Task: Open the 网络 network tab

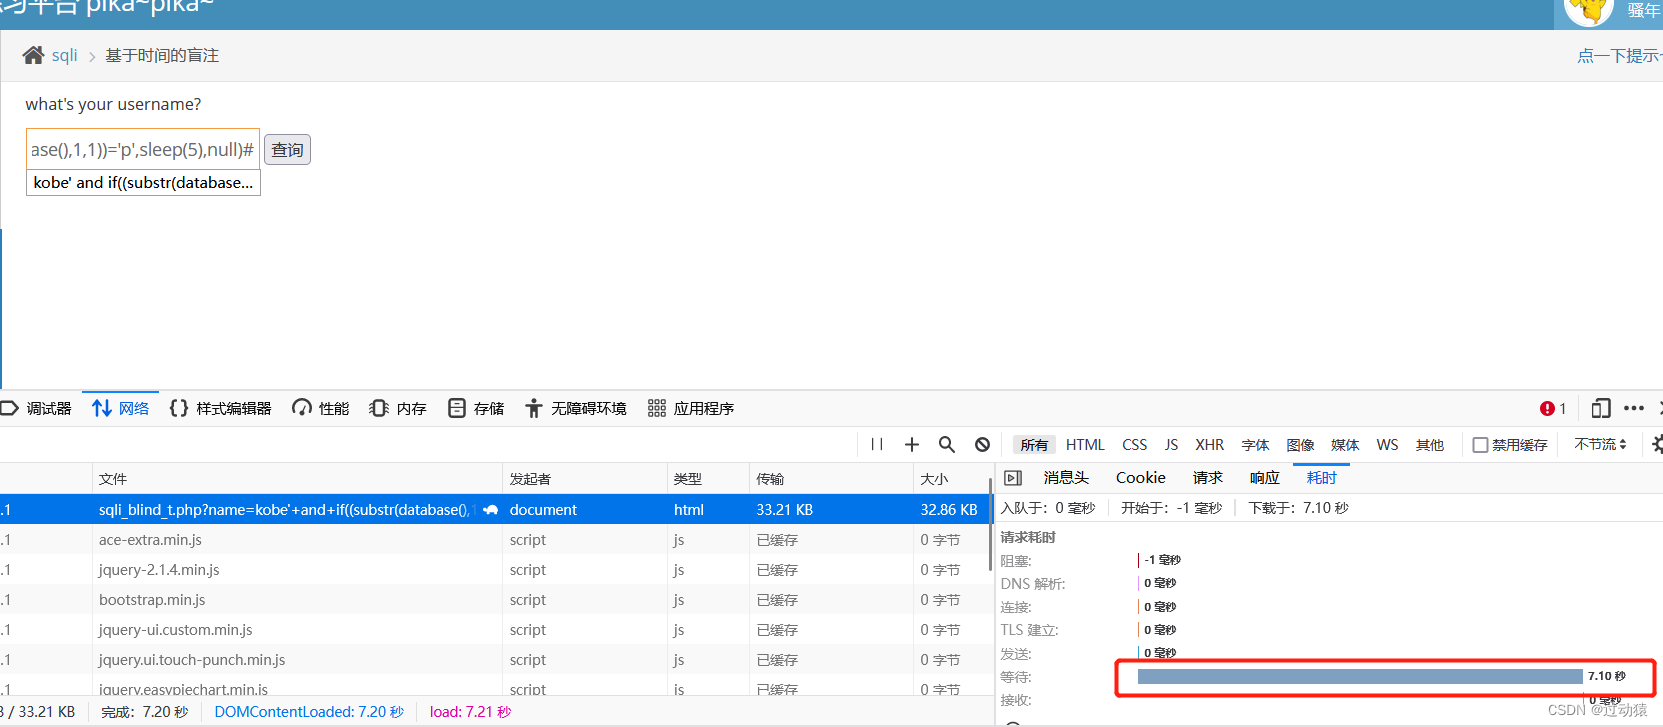Action: (120, 408)
